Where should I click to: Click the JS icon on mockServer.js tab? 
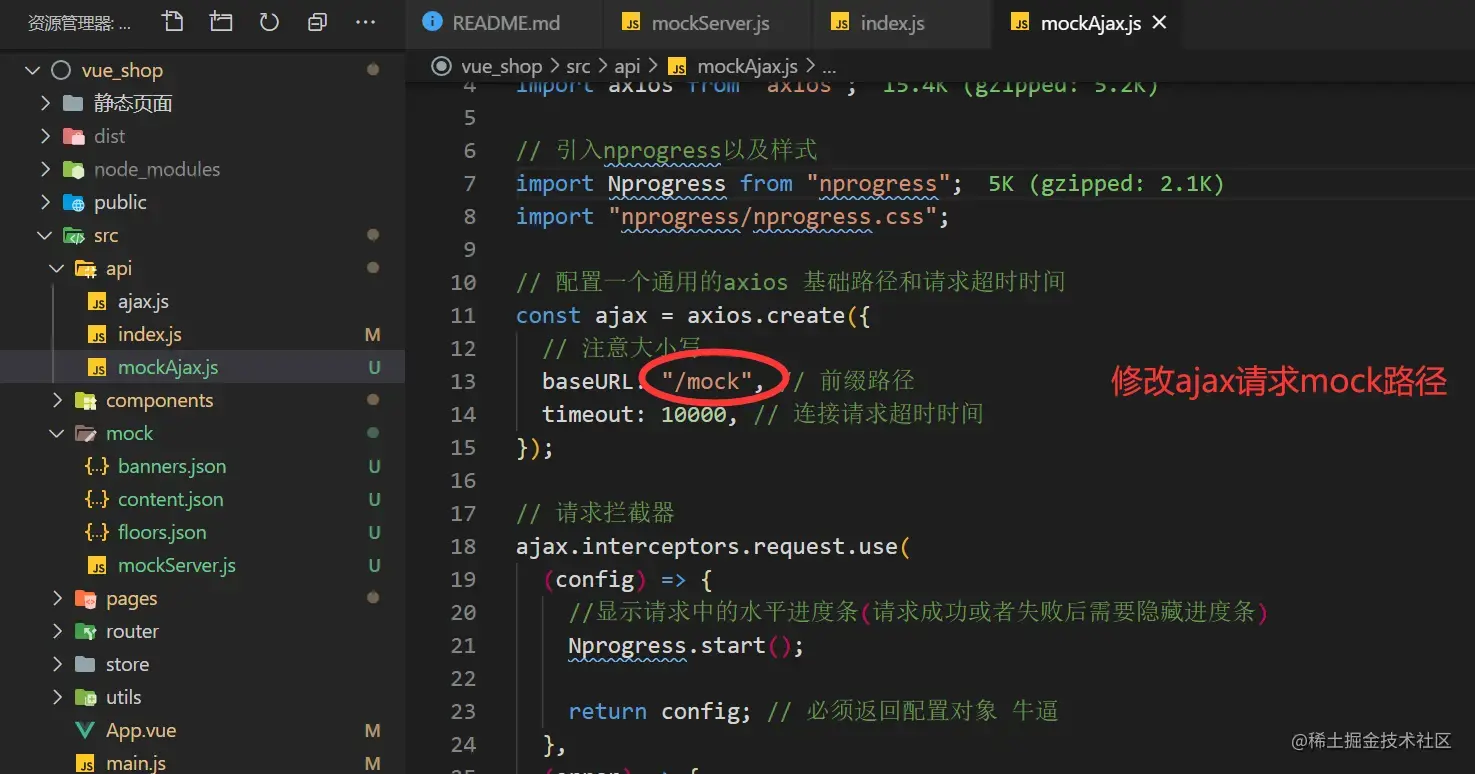(x=631, y=23)
